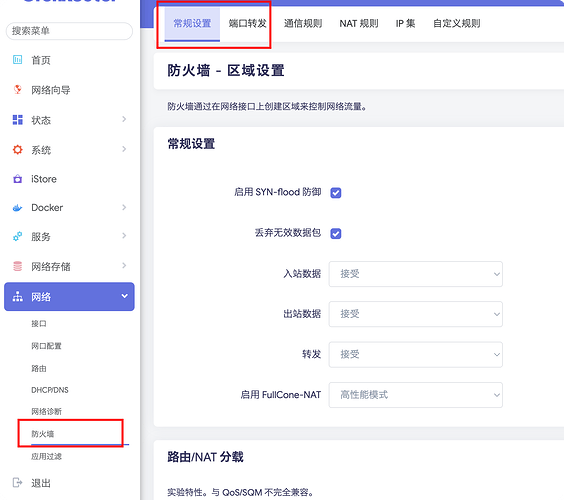Switch to the NAT 规则 tab
Image resolution: width=564 pixels, height=500 pixels.
pos(359,24)
